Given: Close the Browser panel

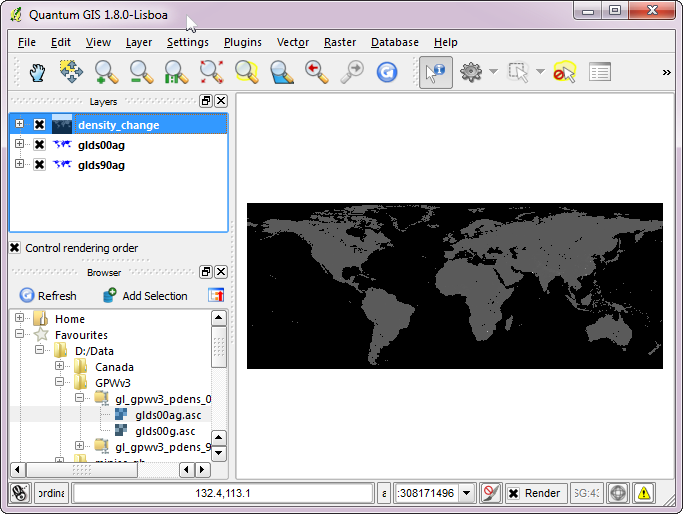Looking at the screenshot, I should (x=221, y=272).
